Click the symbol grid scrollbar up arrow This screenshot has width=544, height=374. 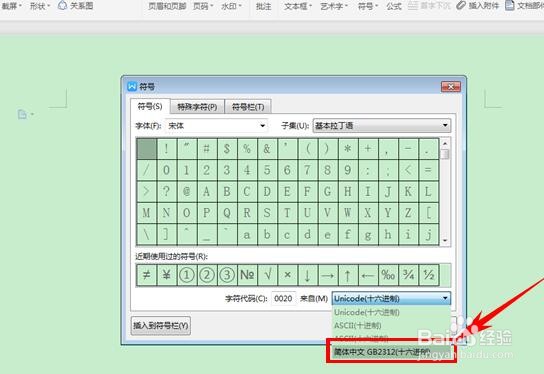445,143
